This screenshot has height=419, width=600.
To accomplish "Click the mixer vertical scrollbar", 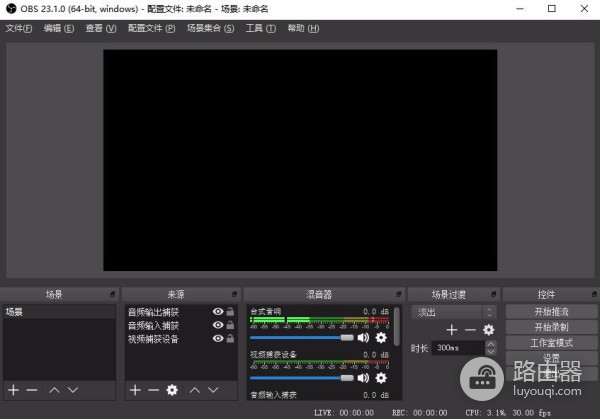I will pos(397,326).
